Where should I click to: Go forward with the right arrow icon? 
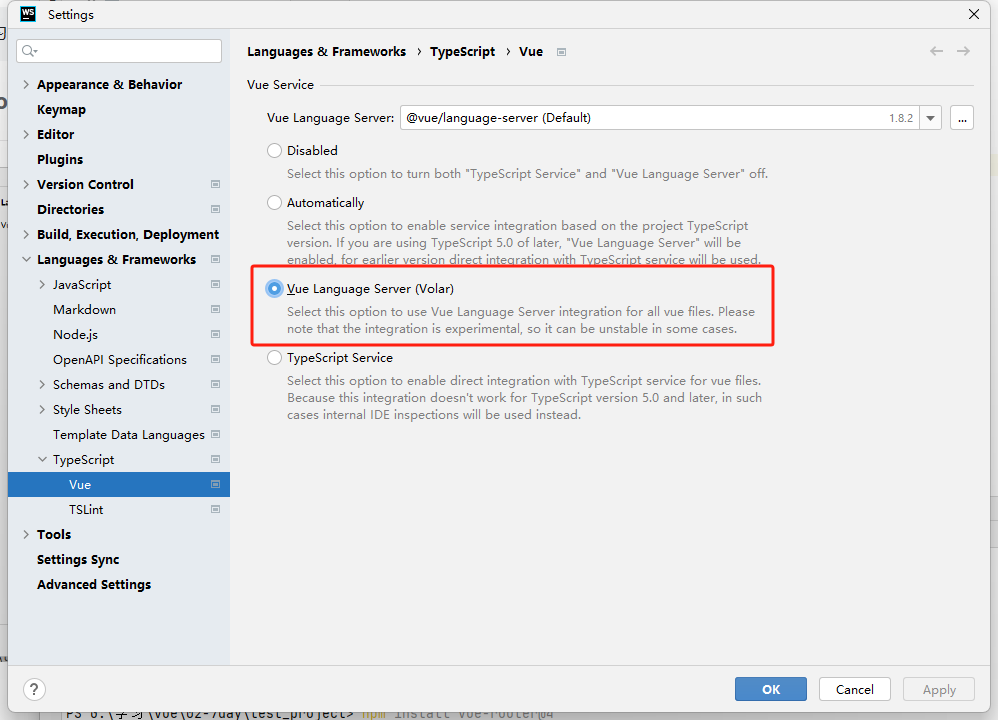(964, 51)
